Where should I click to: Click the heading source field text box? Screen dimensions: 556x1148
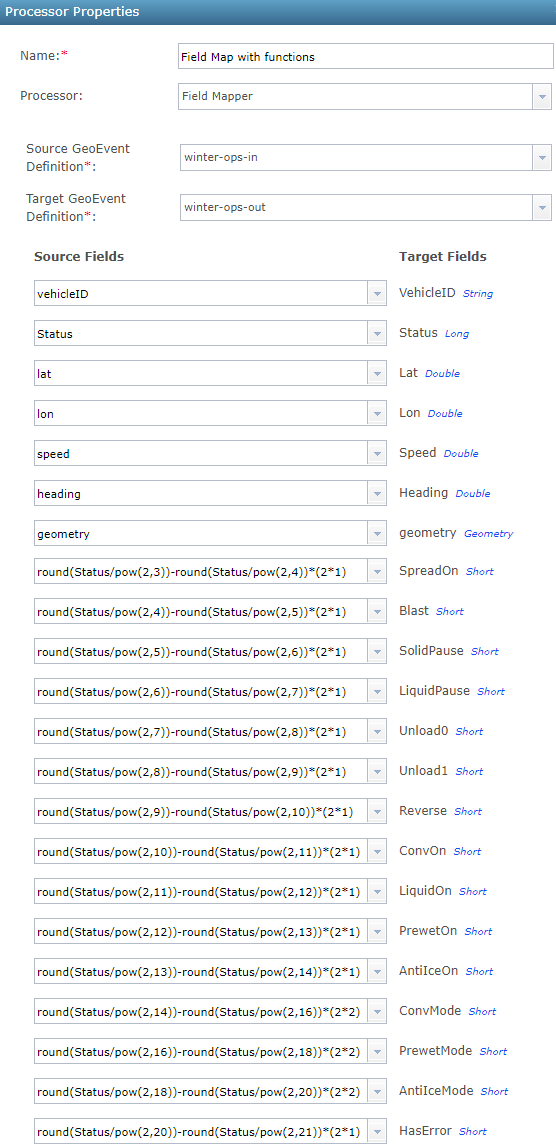pyautogui.click(x=201, y=493)
